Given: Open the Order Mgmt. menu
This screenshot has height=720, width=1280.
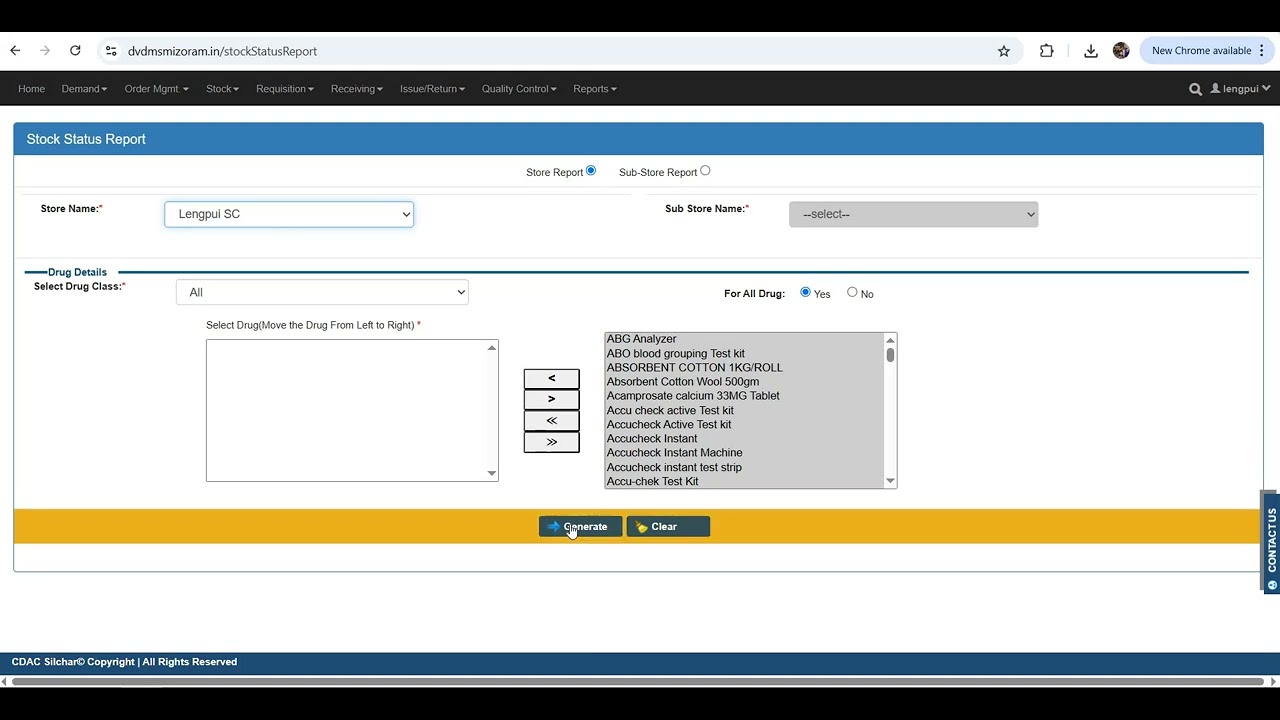Looking at the screenshot, I should 156,89.
